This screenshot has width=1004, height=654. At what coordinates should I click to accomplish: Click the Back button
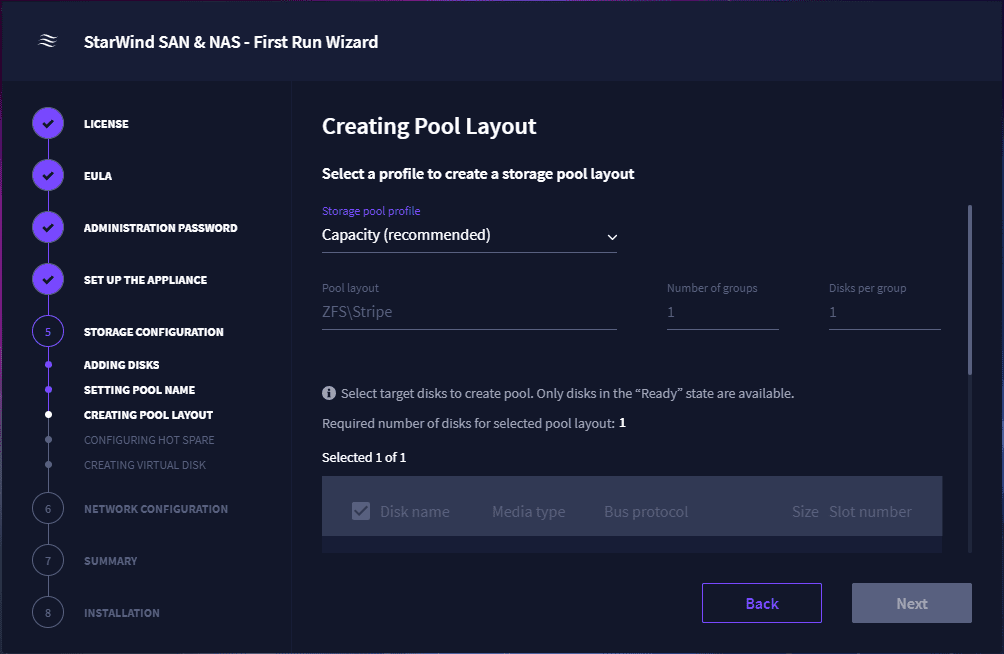tap(762, 603)
